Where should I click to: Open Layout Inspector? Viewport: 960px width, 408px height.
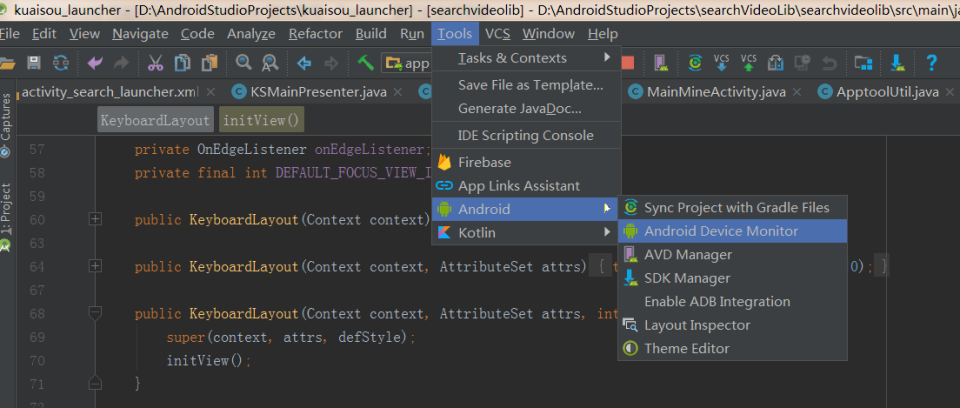tap(733, 325)
